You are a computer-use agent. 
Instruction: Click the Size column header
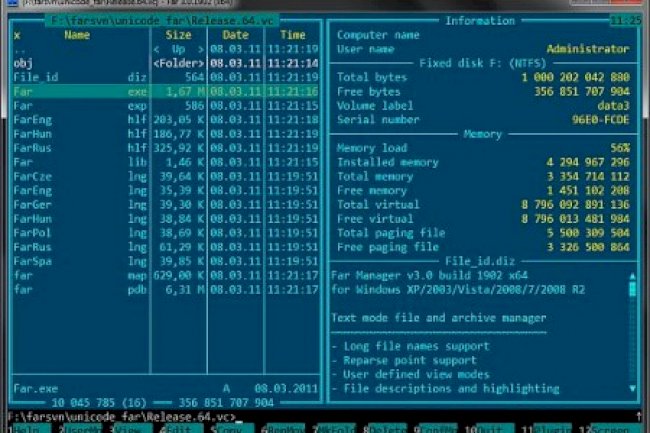tap(177, 34)
